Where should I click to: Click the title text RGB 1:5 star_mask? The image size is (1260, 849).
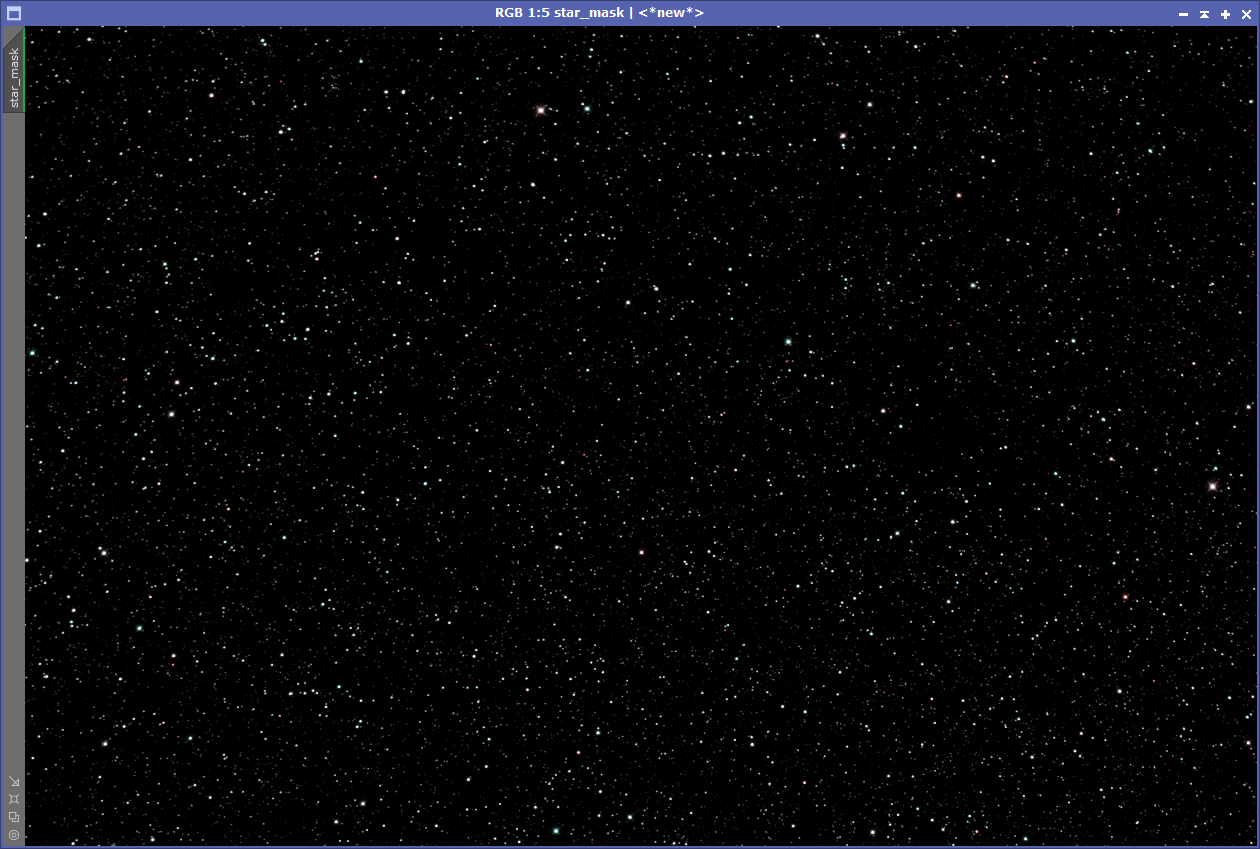(x=560, y=13)
